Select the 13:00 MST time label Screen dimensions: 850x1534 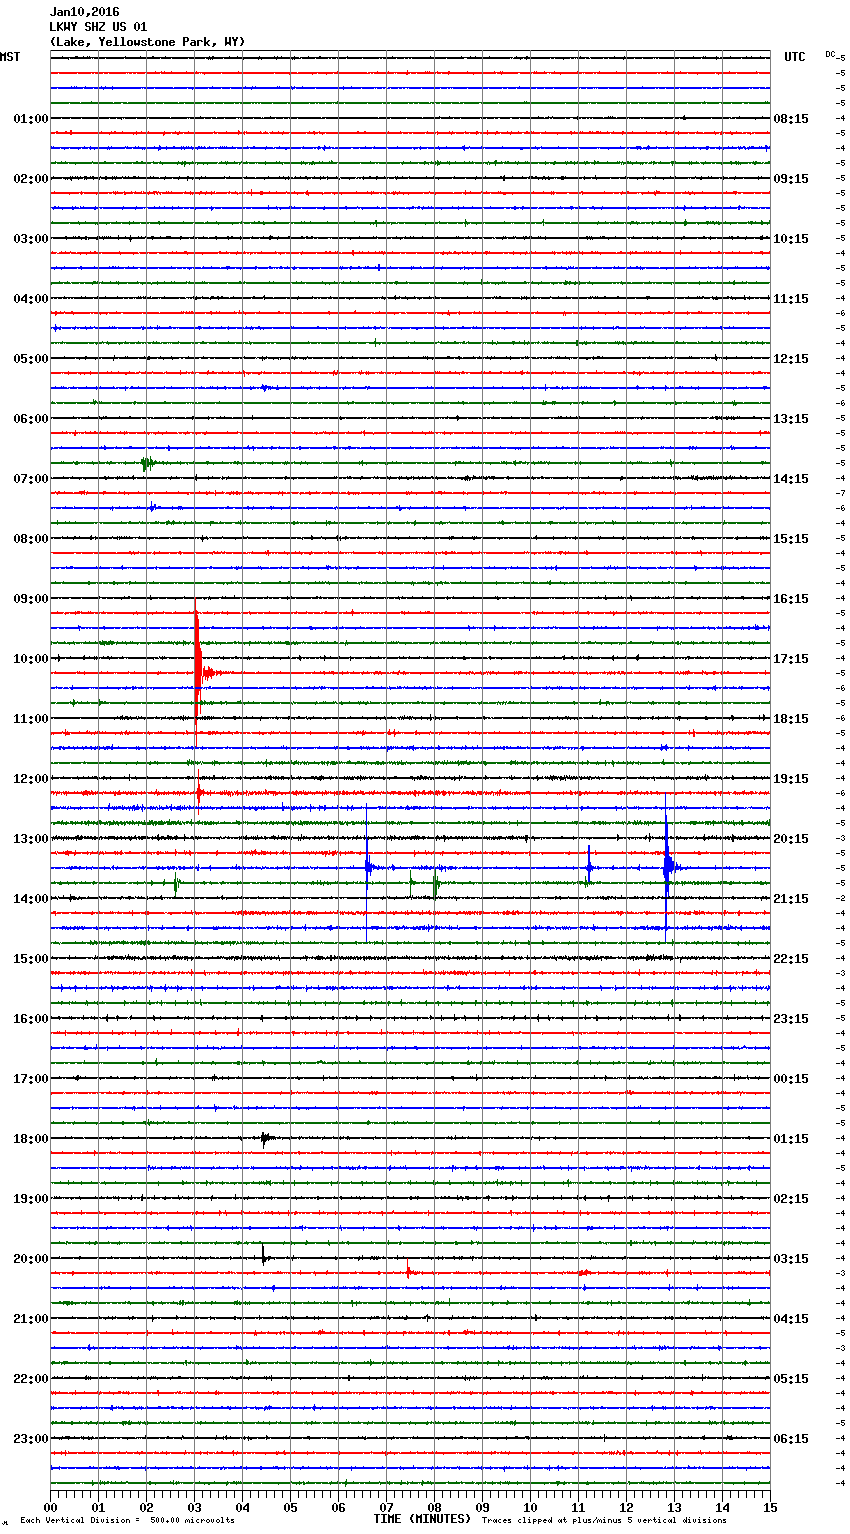click(x=30, y=839)
